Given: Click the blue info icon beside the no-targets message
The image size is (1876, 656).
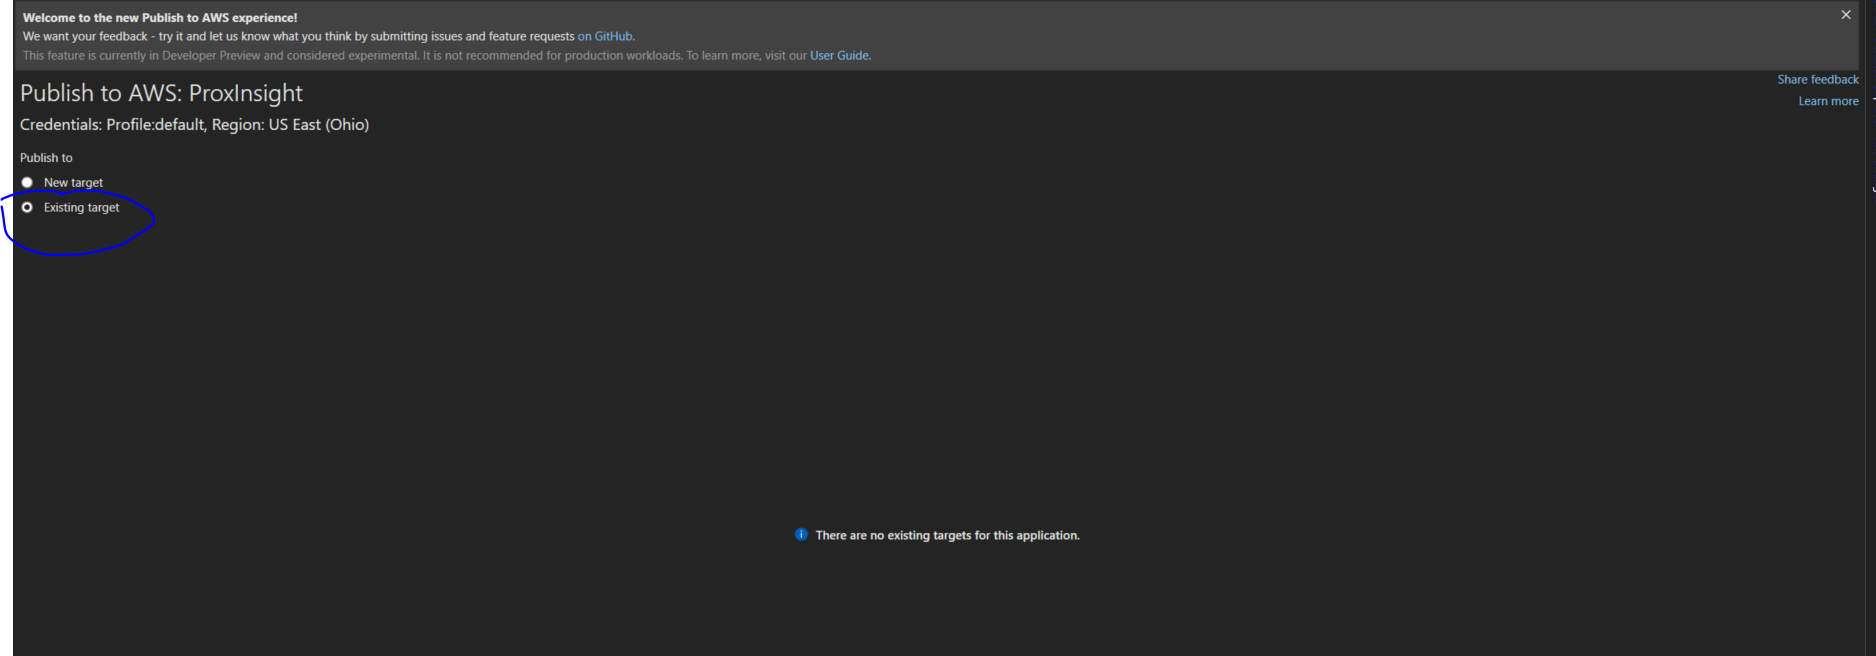Looking at the screenshot, I should (801, 535).
